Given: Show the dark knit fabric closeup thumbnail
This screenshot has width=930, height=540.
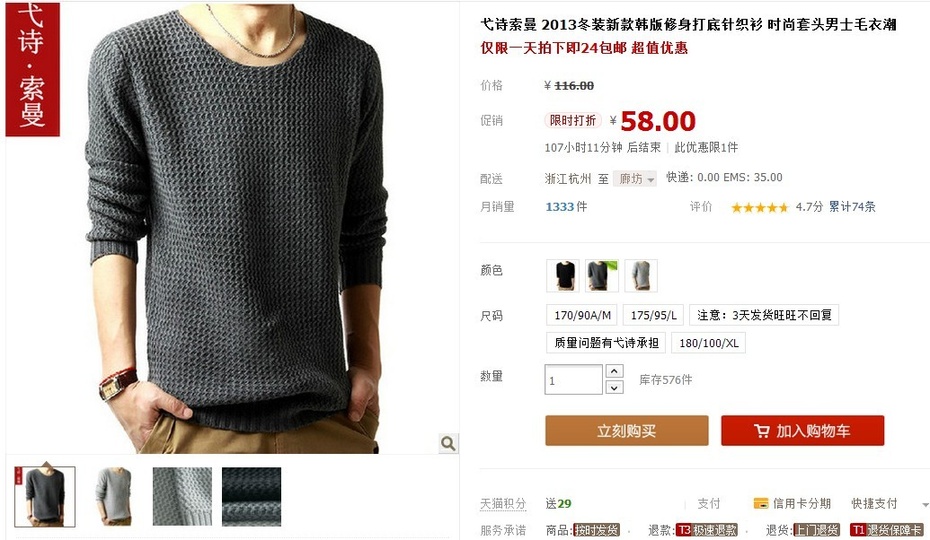Looking at the screenshot, I should pos(251,497).
